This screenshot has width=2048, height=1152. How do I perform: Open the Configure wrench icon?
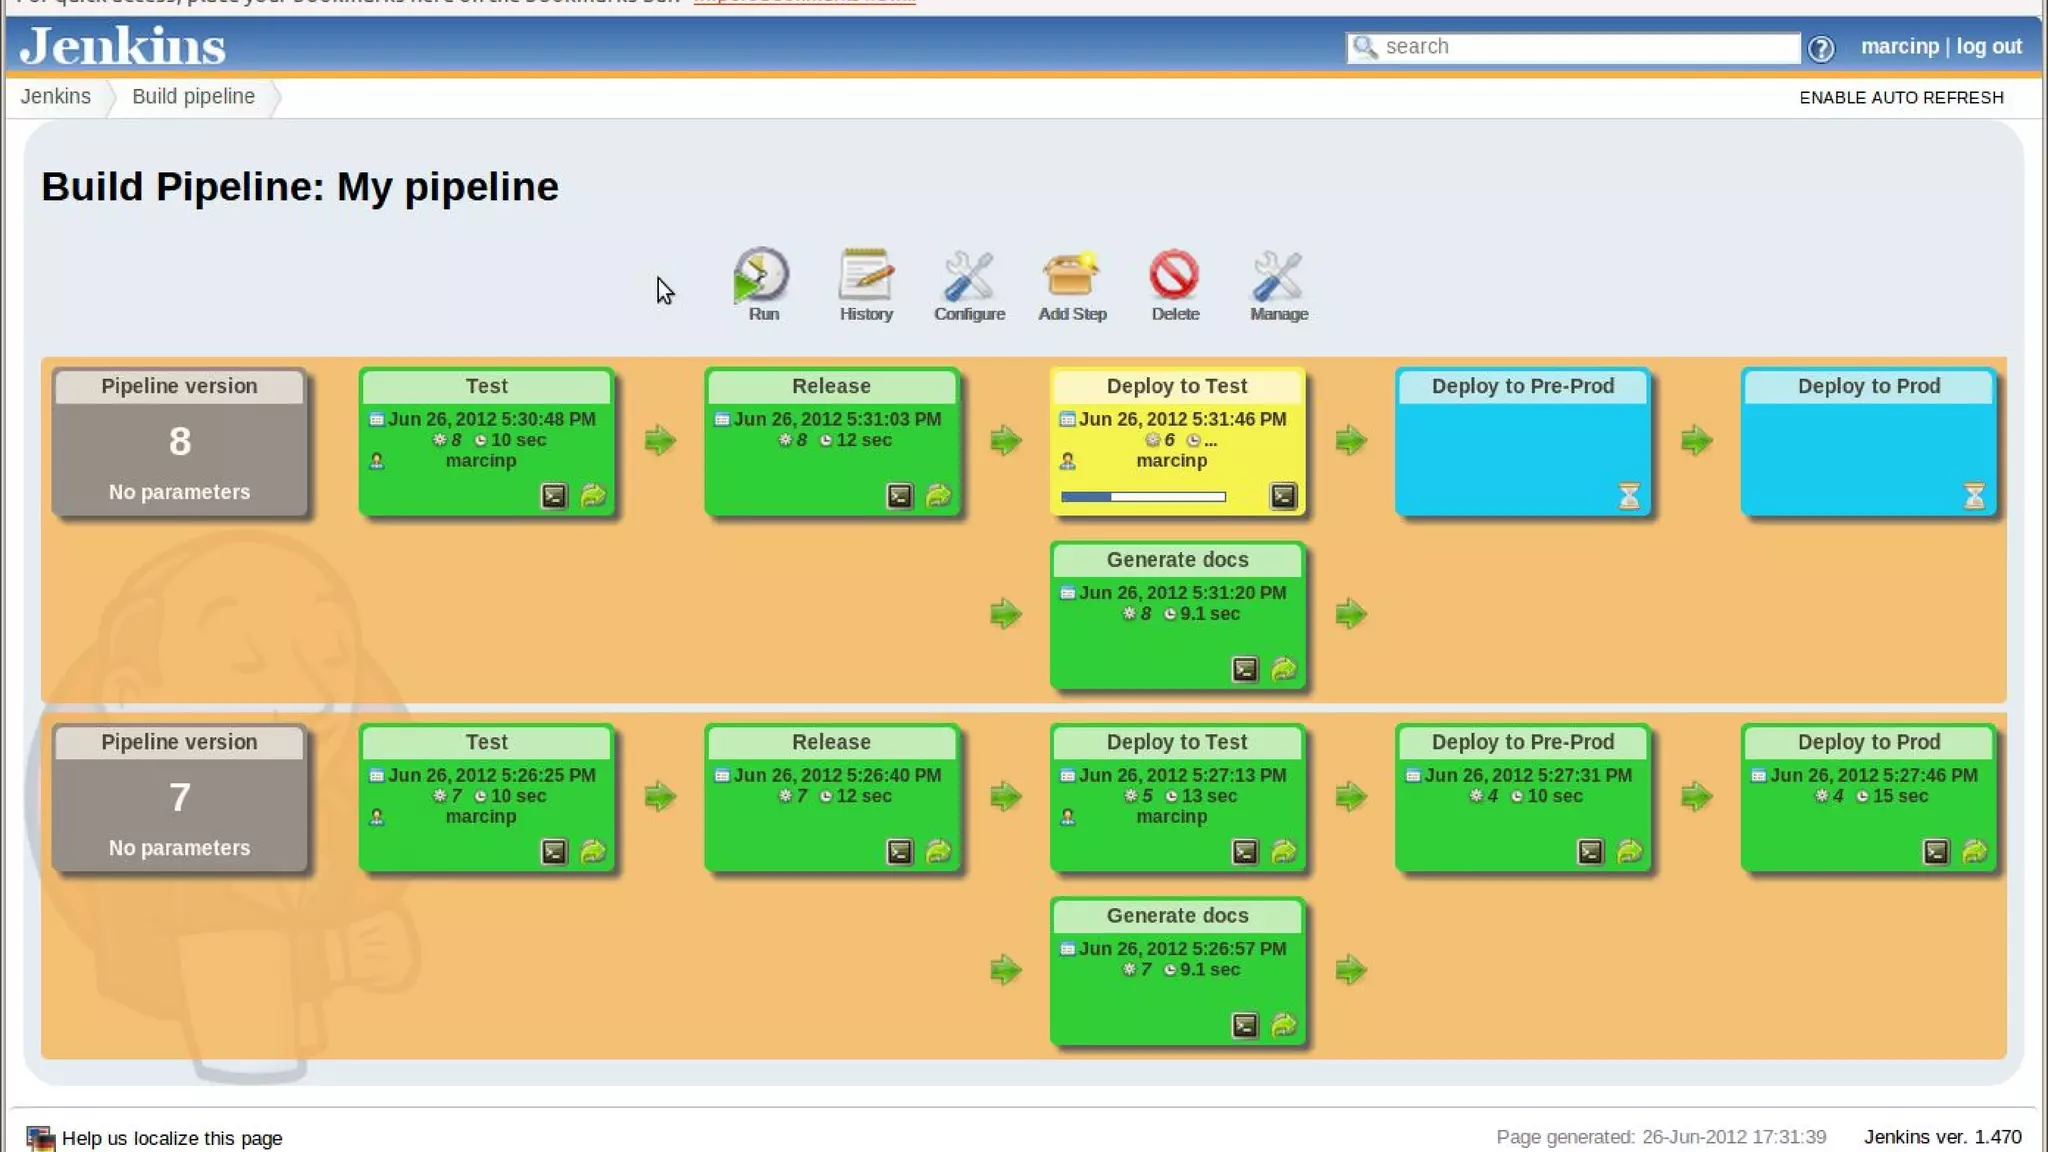[x=969, y=275]
